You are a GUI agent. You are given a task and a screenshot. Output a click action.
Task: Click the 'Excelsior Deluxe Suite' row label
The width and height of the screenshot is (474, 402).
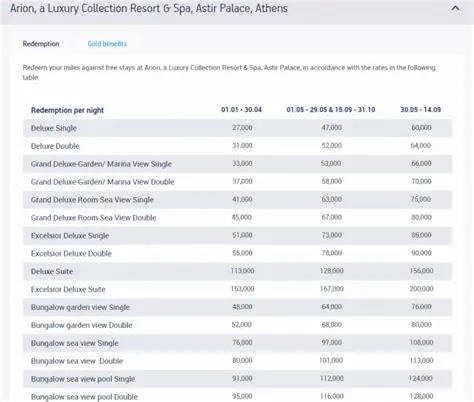[x=68, y=289]
